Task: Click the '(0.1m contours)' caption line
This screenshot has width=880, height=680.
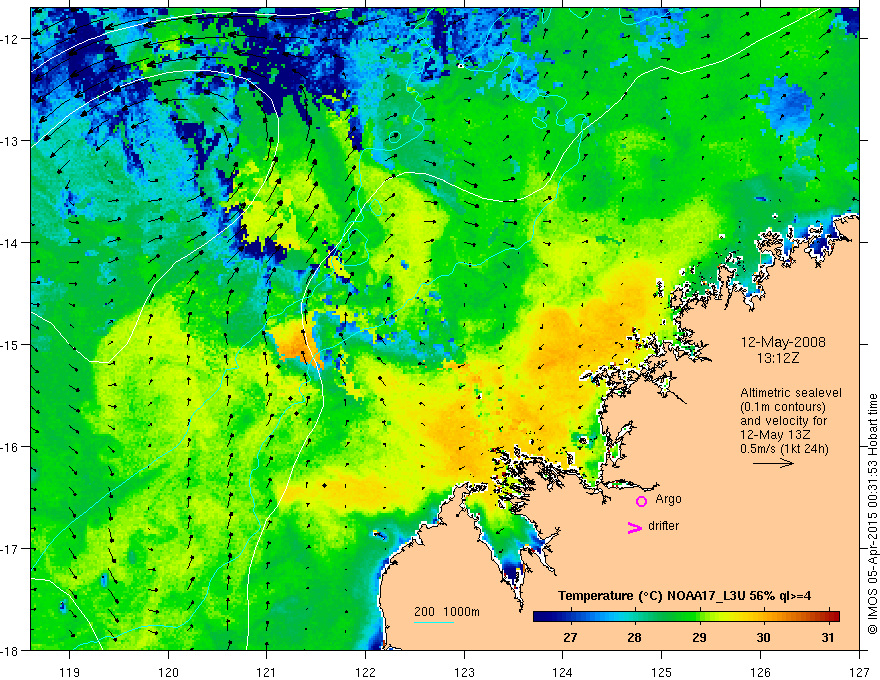Action: (782, 407)
